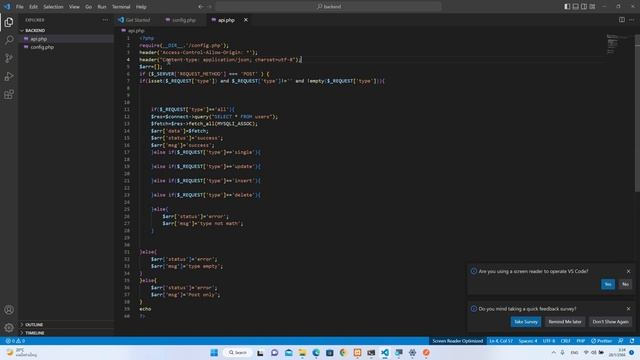Toggle the bottom panel layout icon
This screenshot has width=640, height=360.
(x=576, y=7)
